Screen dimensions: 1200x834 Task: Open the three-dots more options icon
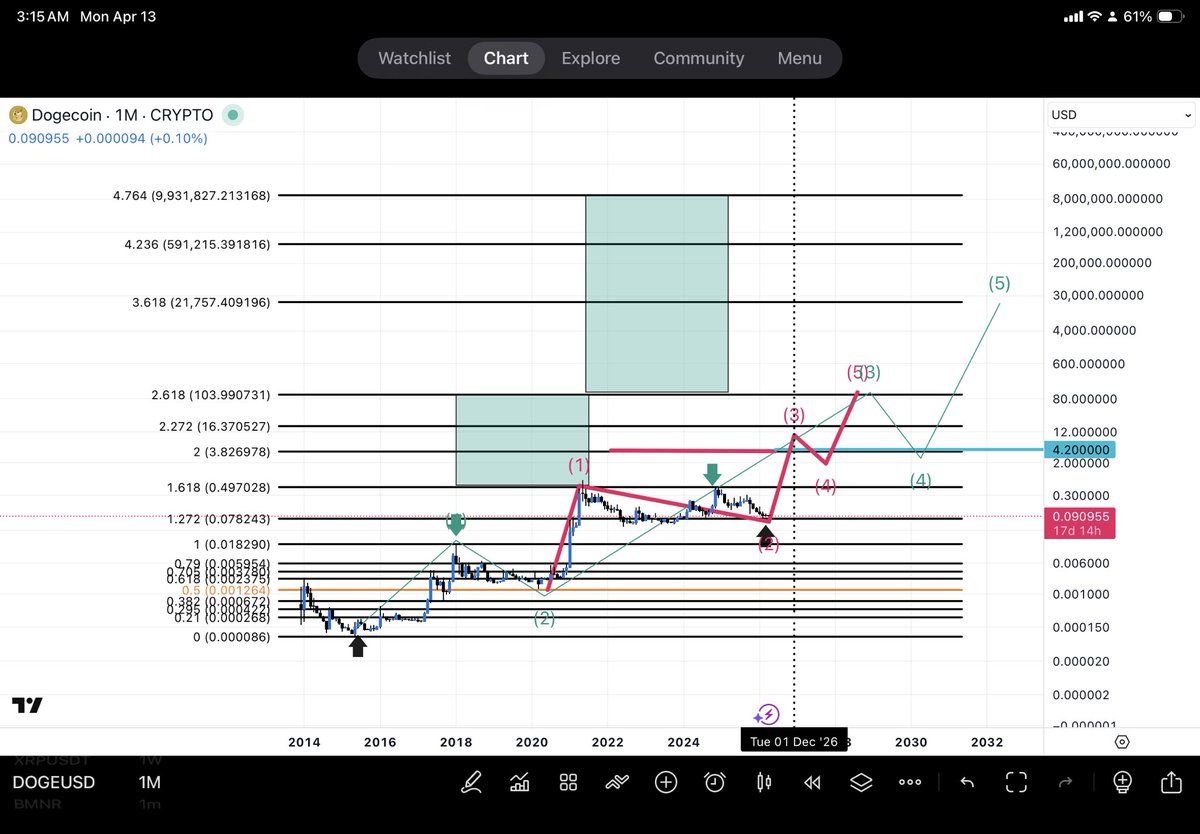pyautogui.click(x=910, y=782)
